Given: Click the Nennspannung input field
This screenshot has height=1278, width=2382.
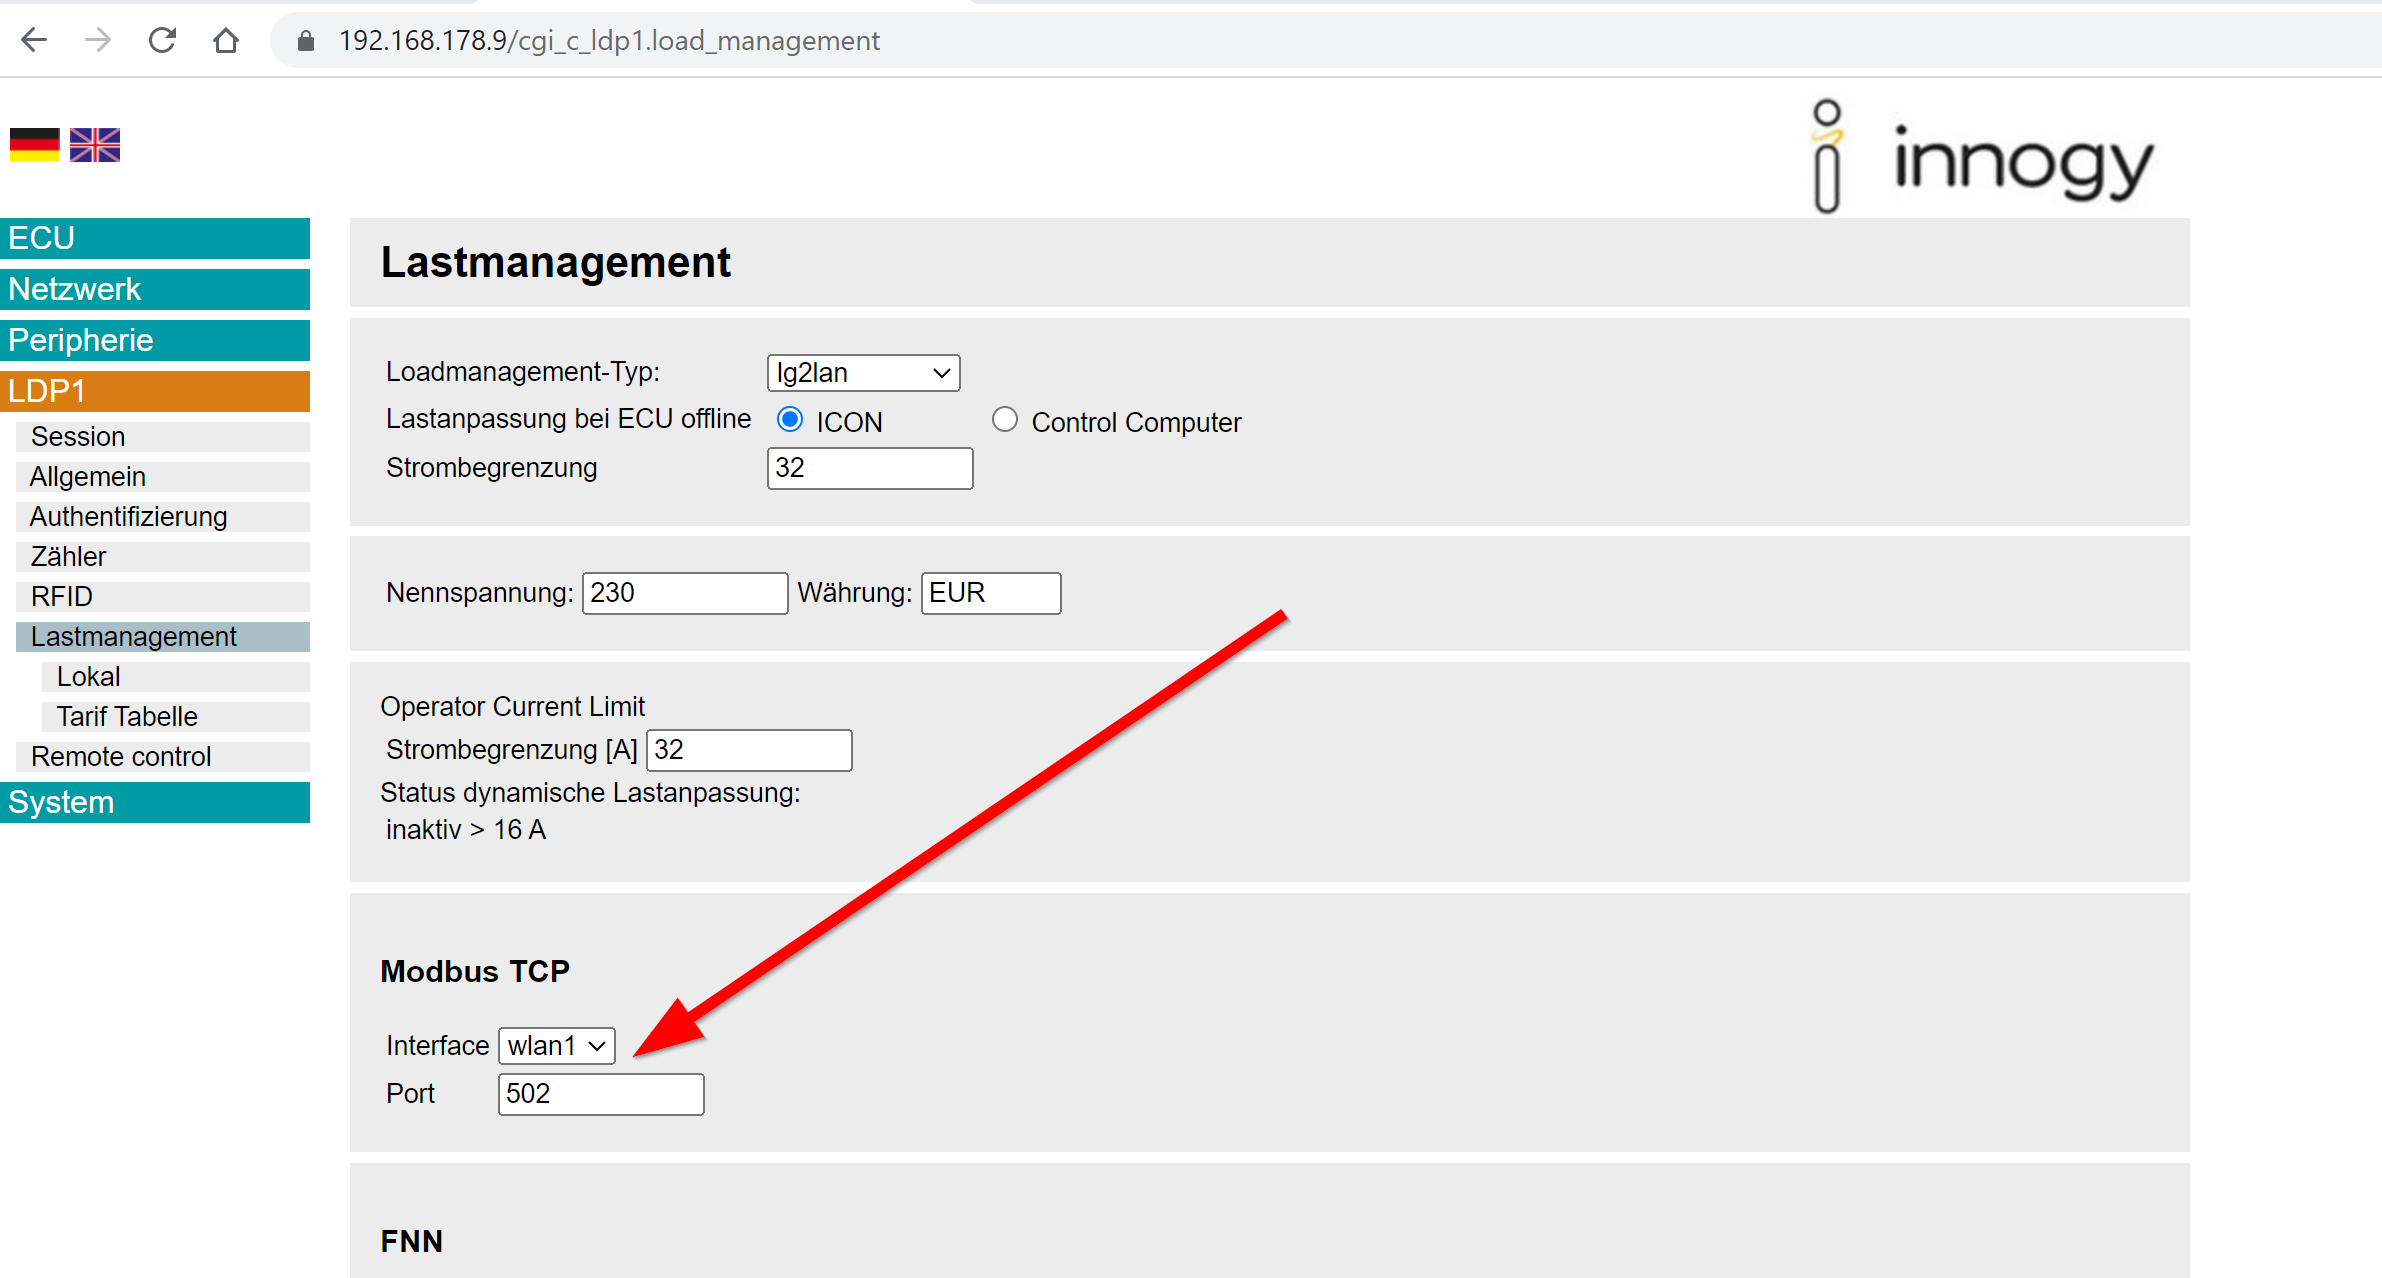Looking at the screenshot, I should [684, 593].
